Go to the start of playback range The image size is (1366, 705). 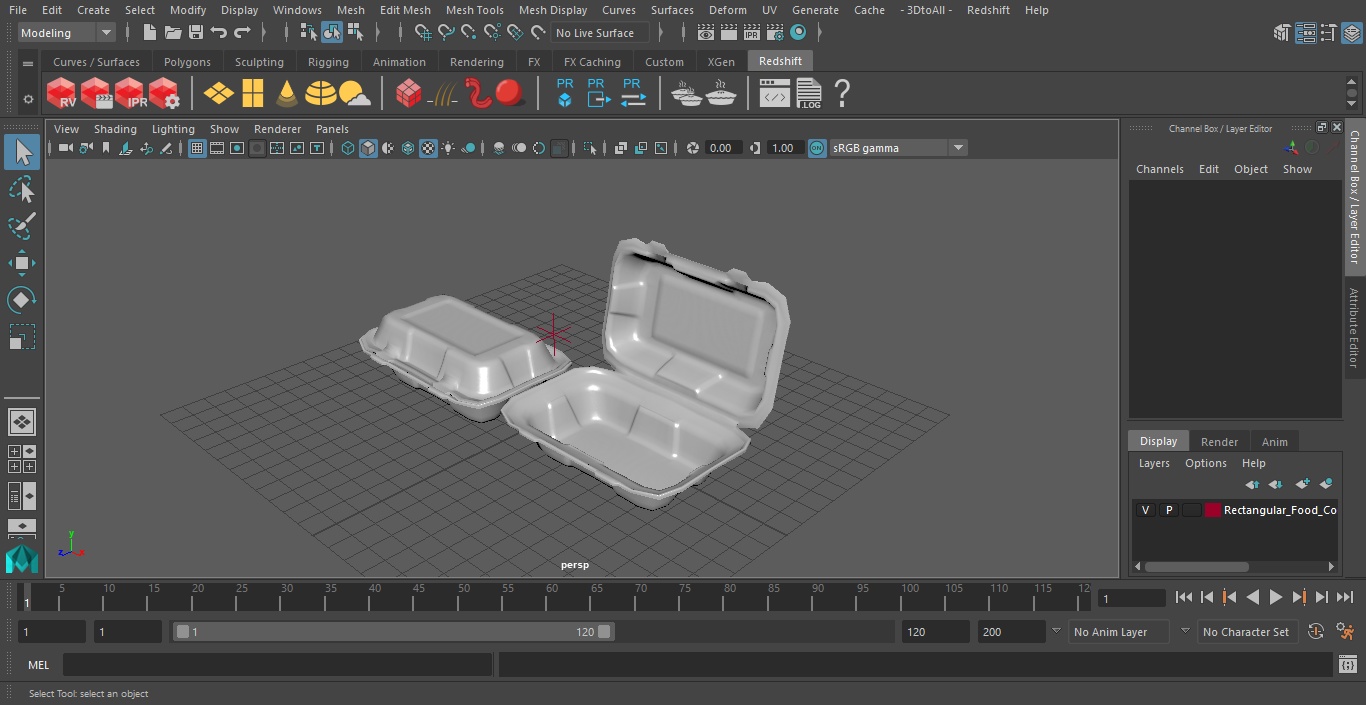pos(1184,597)
